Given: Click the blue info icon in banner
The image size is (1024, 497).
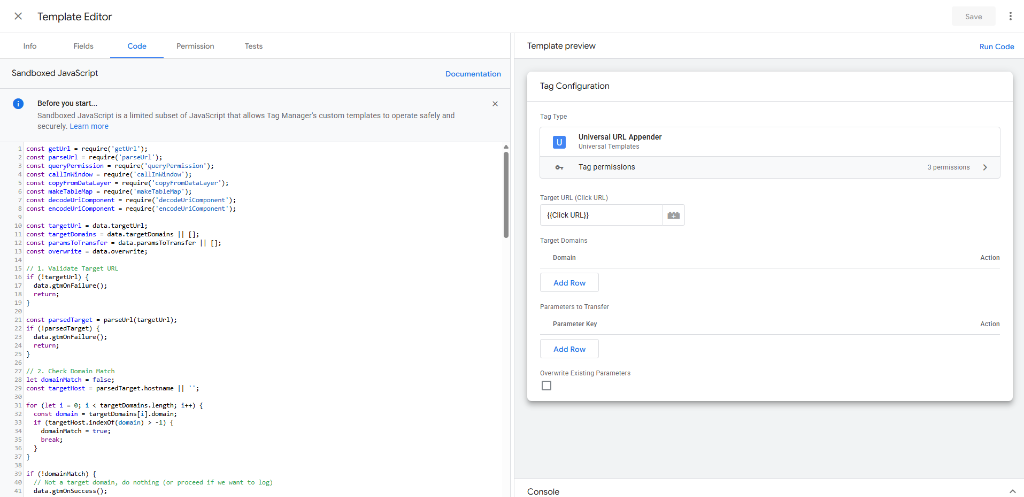Looking at the screenshot, I should [x=18, y=104].
